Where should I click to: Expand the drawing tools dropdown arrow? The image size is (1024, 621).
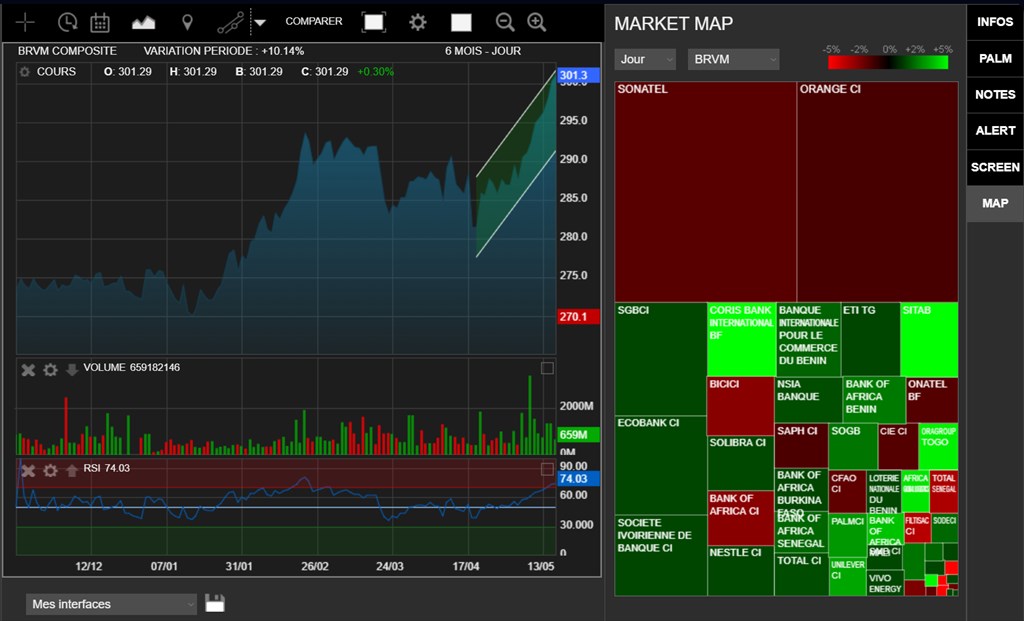(260, 23)
